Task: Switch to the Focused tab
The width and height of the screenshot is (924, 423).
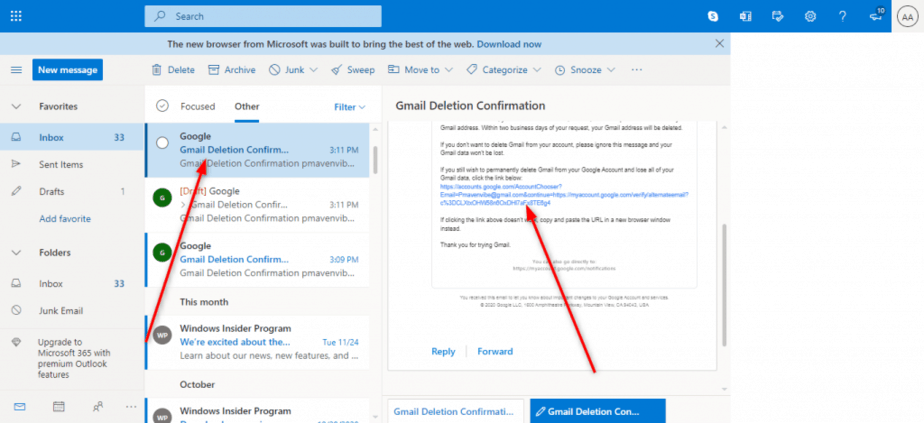Action: (x=197, y=107)
